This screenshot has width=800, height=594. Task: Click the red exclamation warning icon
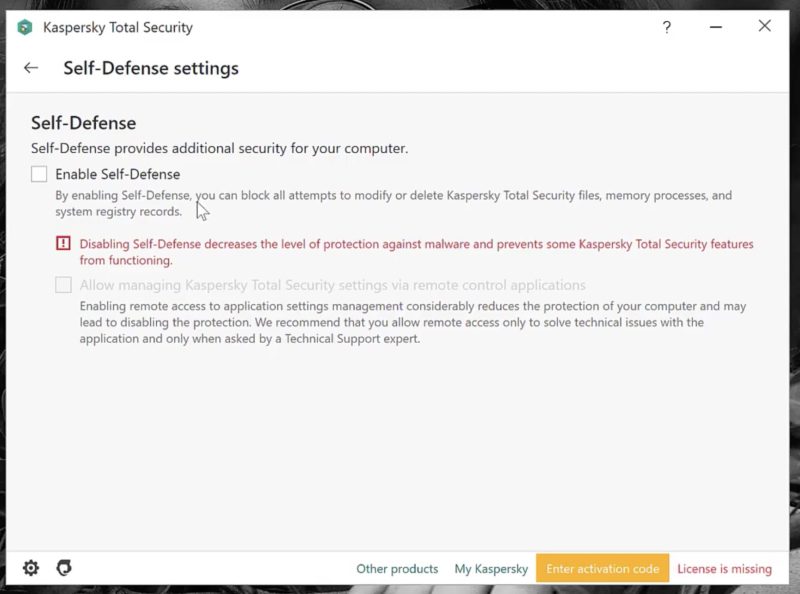click(x=63, y=243)
